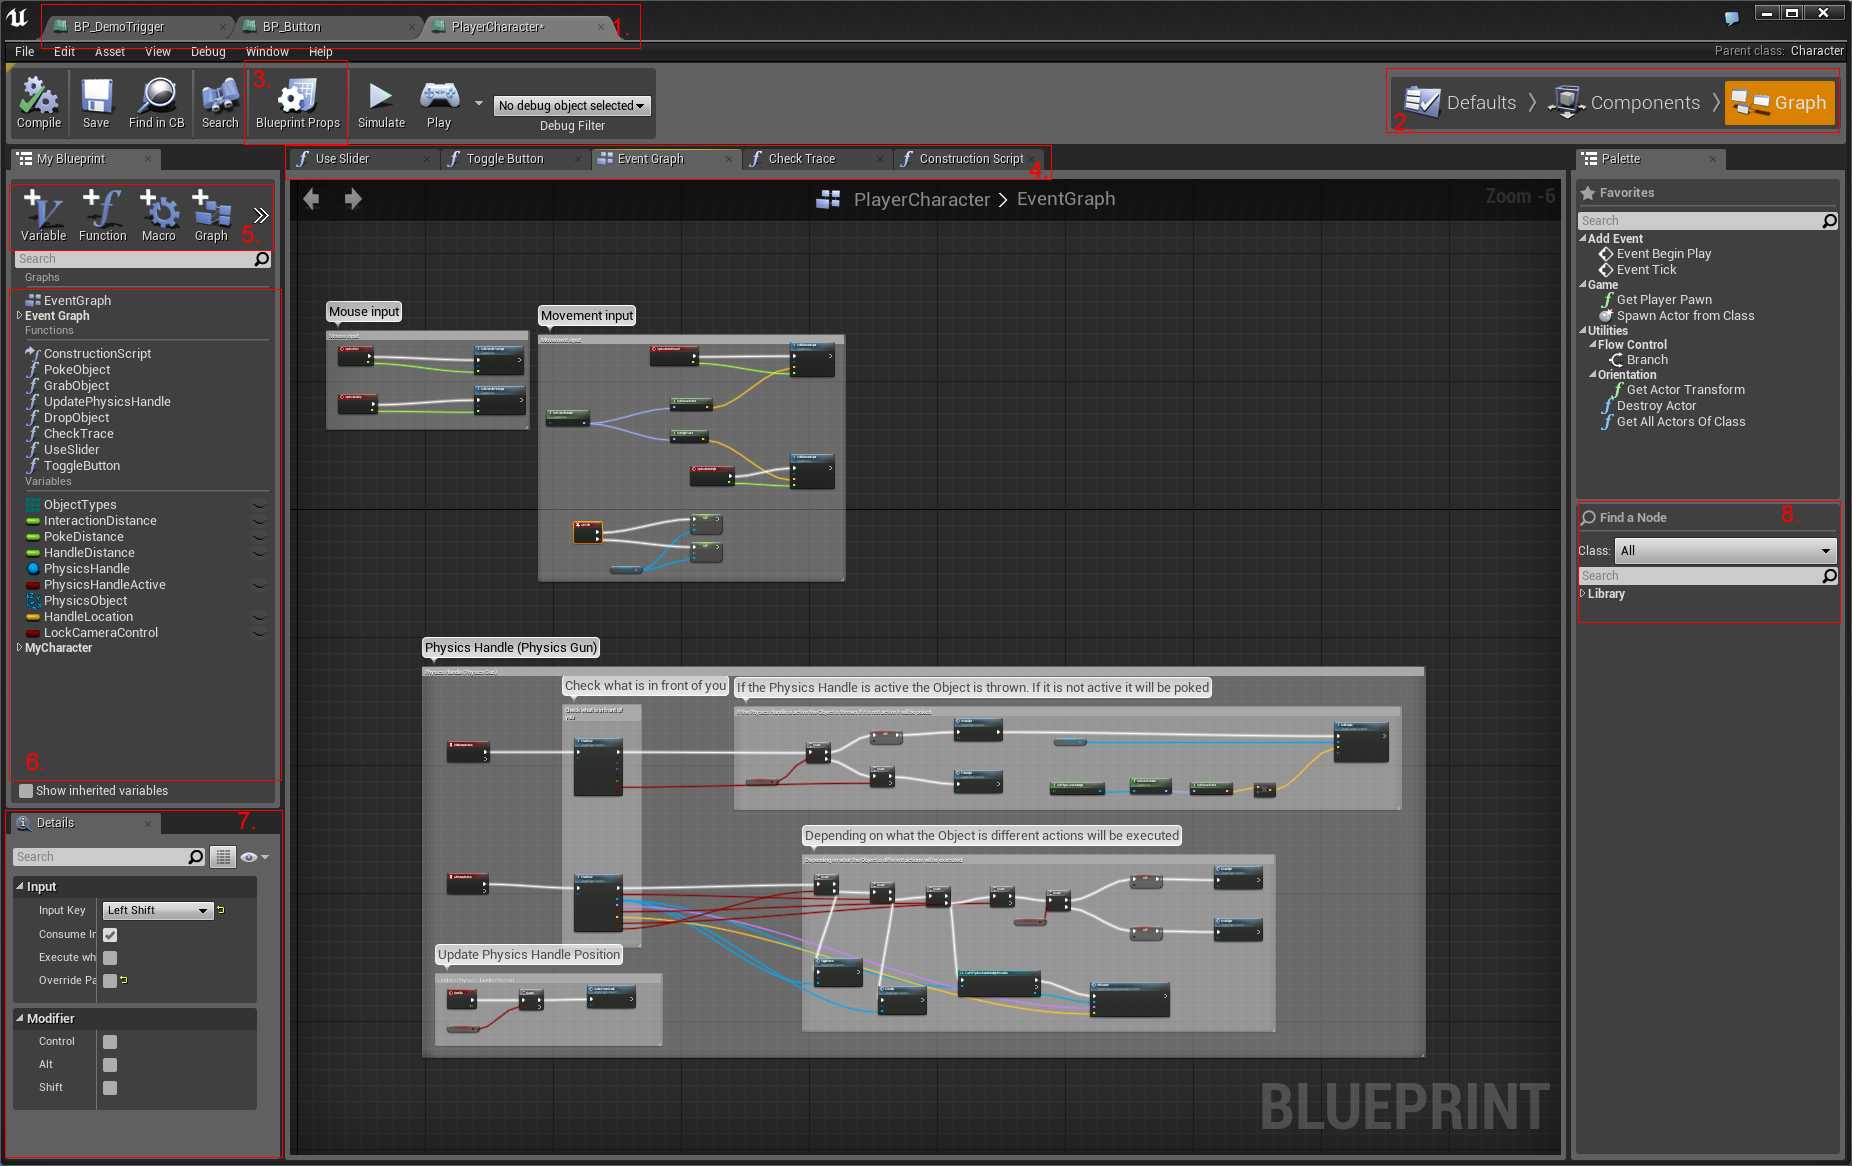Open the Use Slider graph tab
This screenshot has height=1166, width=1852.
tap(363, 159)
